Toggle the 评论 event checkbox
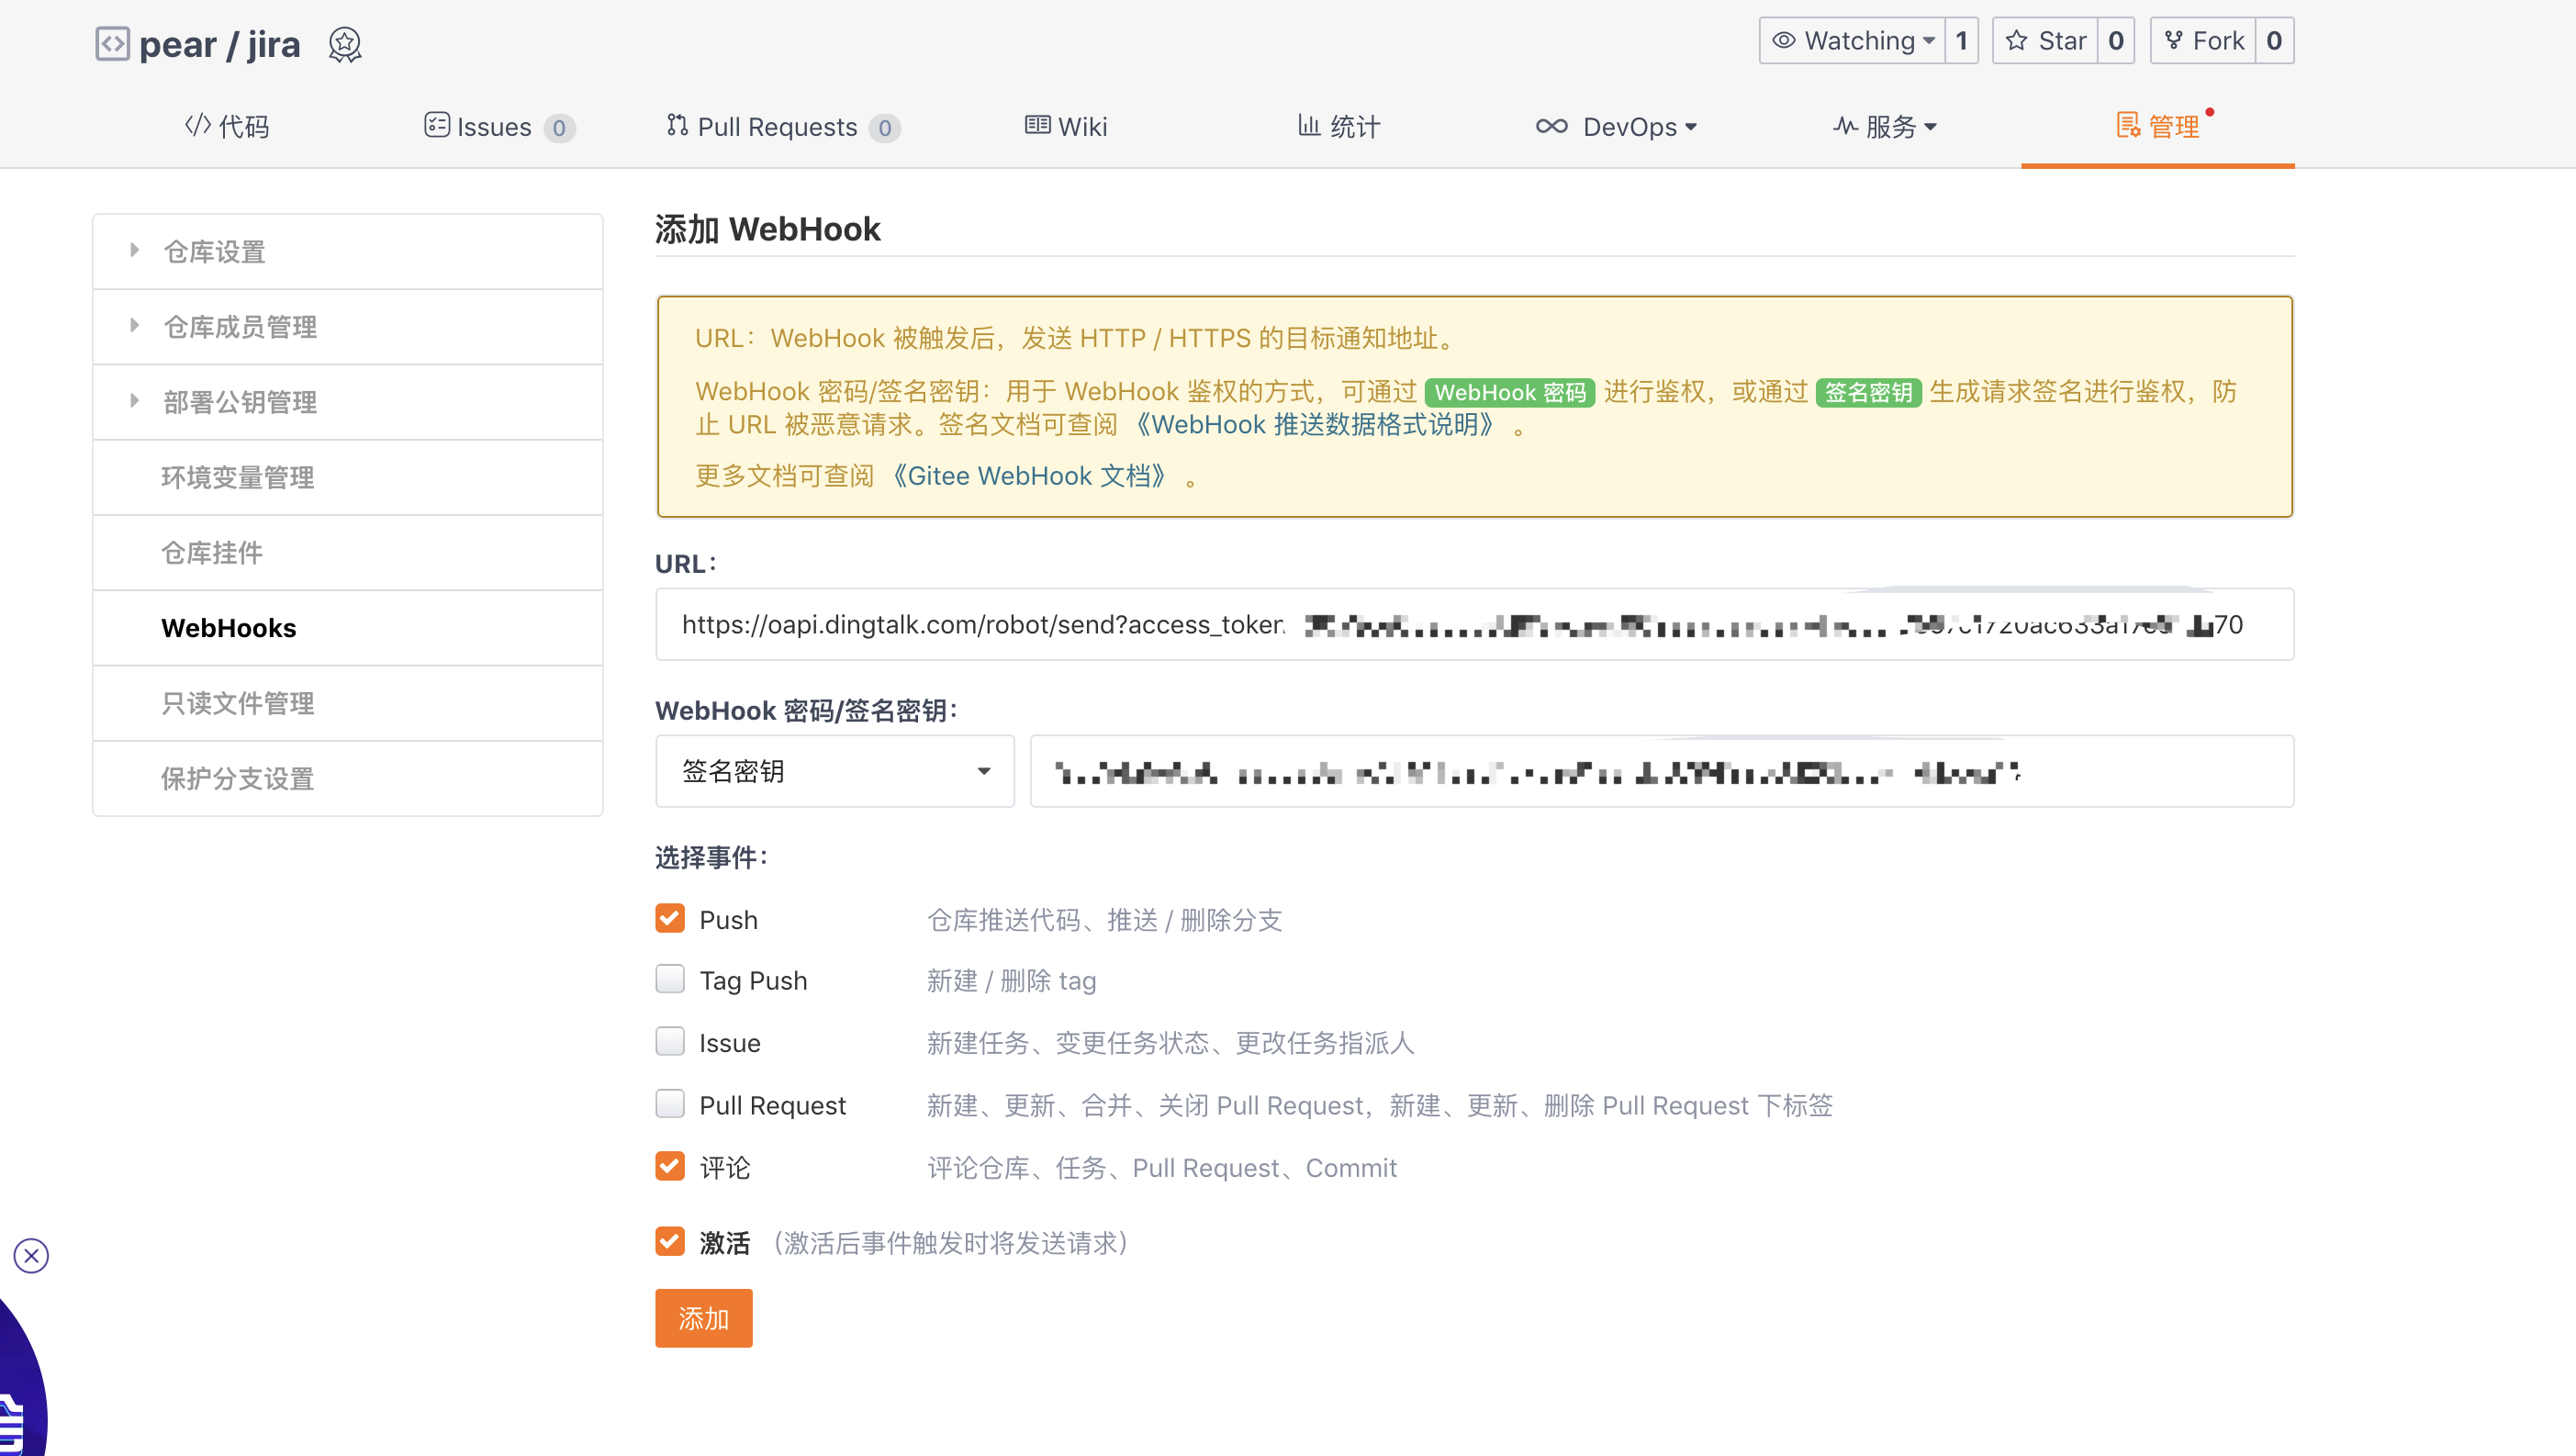The height and width of the screenshot is (1456, 2576). point(670,1166)
